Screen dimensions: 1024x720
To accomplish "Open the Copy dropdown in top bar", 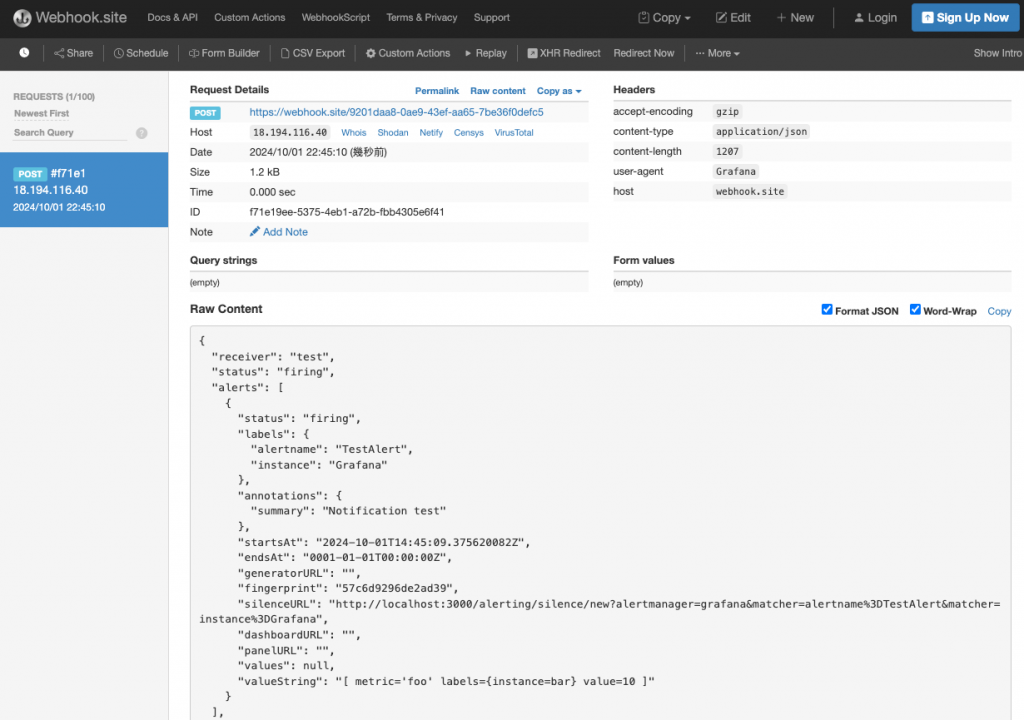I will (665, 18).
